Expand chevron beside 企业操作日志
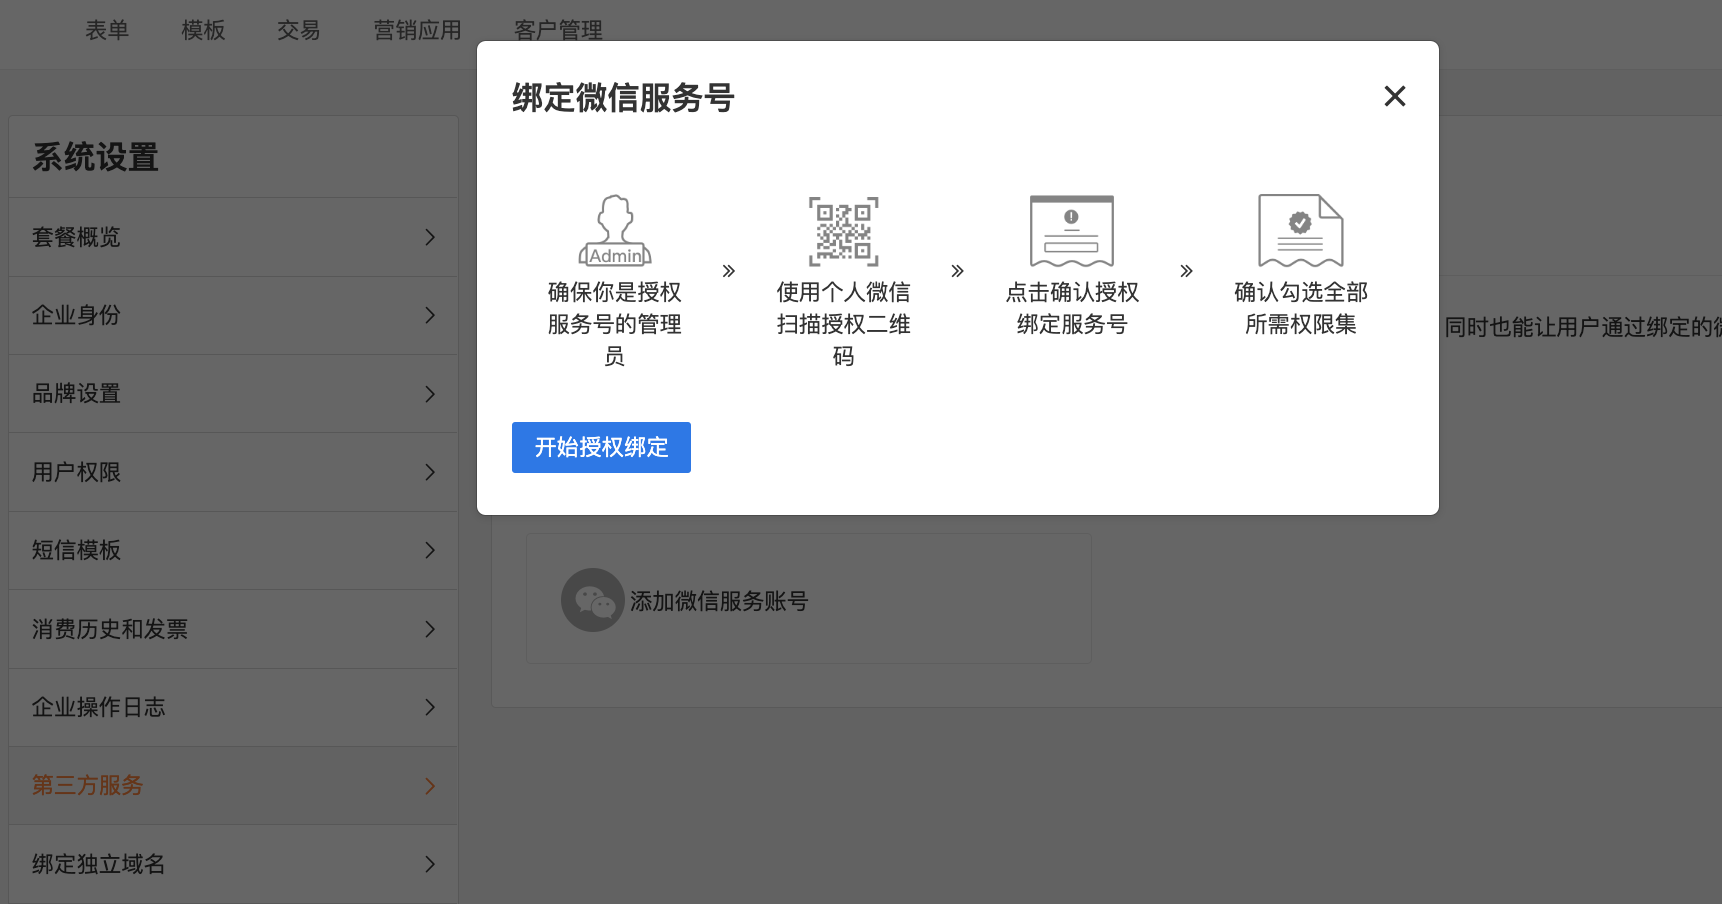Image resolution: width=1722 pixels, height=904 pixels. tap(430, 707)
